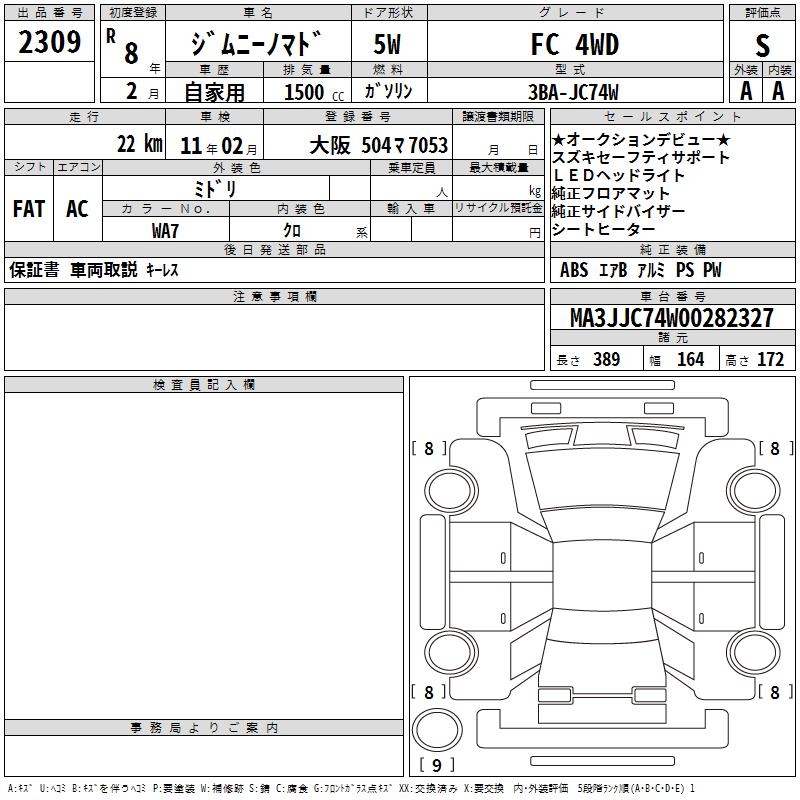Viewport: 800px width, 800px height.
Task: Select the overall evaluation score S
Action: pyautogui.click(x=762, y=46)
